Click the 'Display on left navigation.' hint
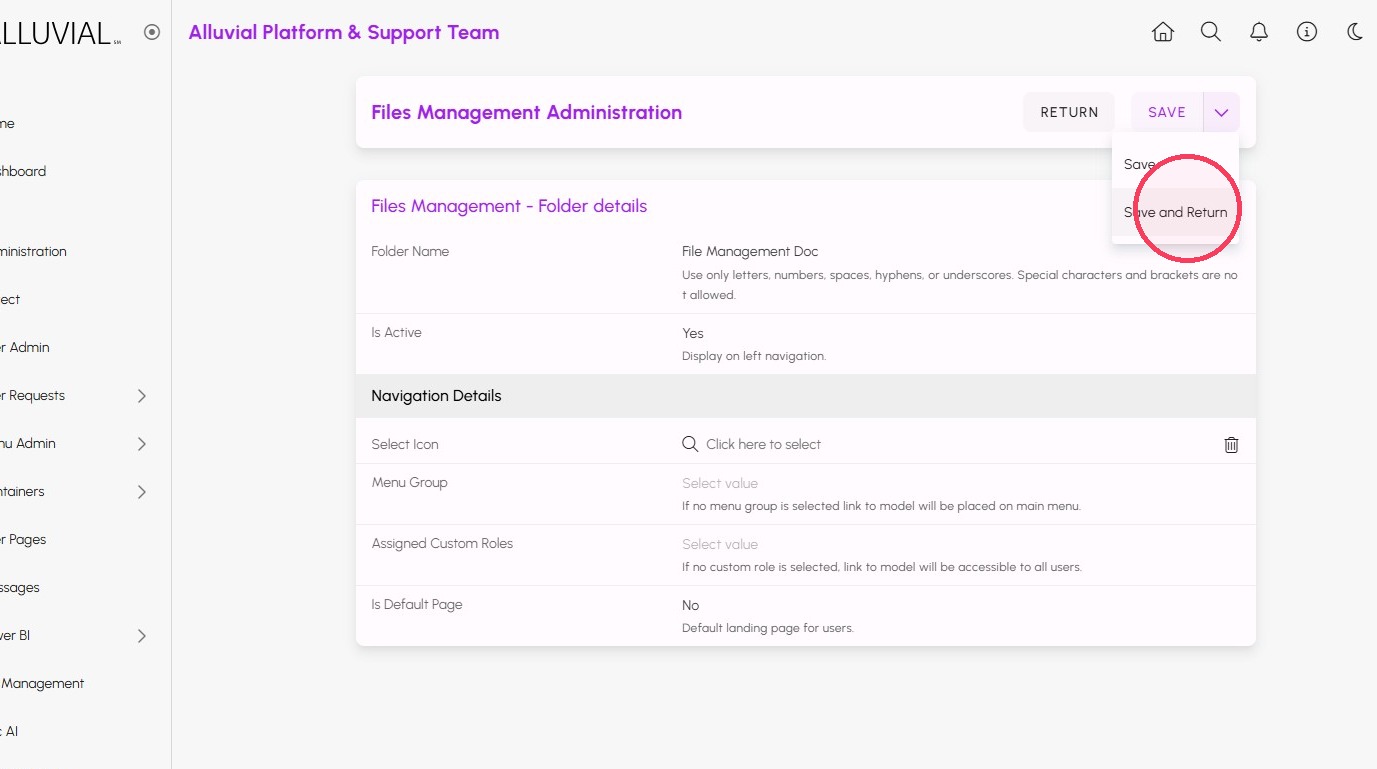 tap(754, 356)
